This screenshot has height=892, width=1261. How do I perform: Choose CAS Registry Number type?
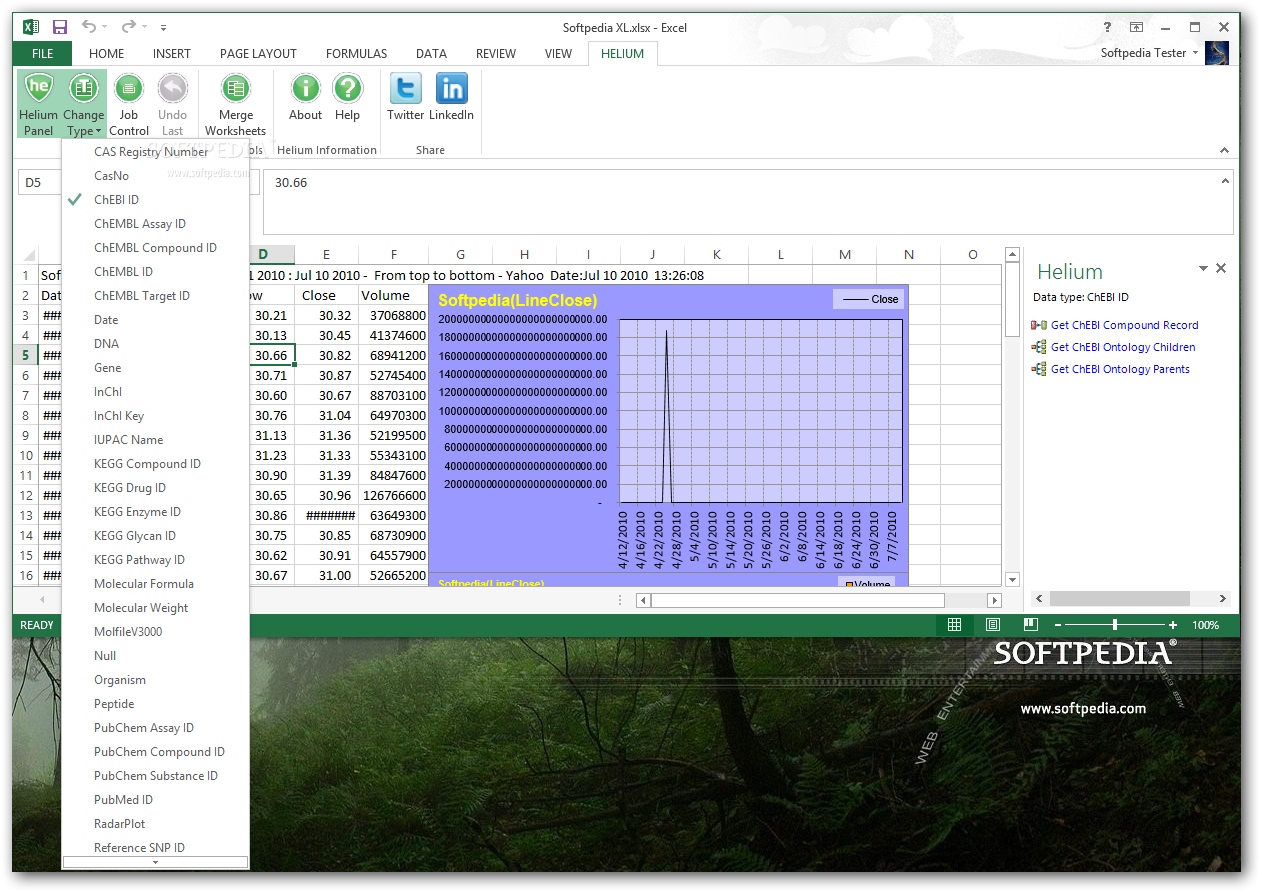click(155, 152)
